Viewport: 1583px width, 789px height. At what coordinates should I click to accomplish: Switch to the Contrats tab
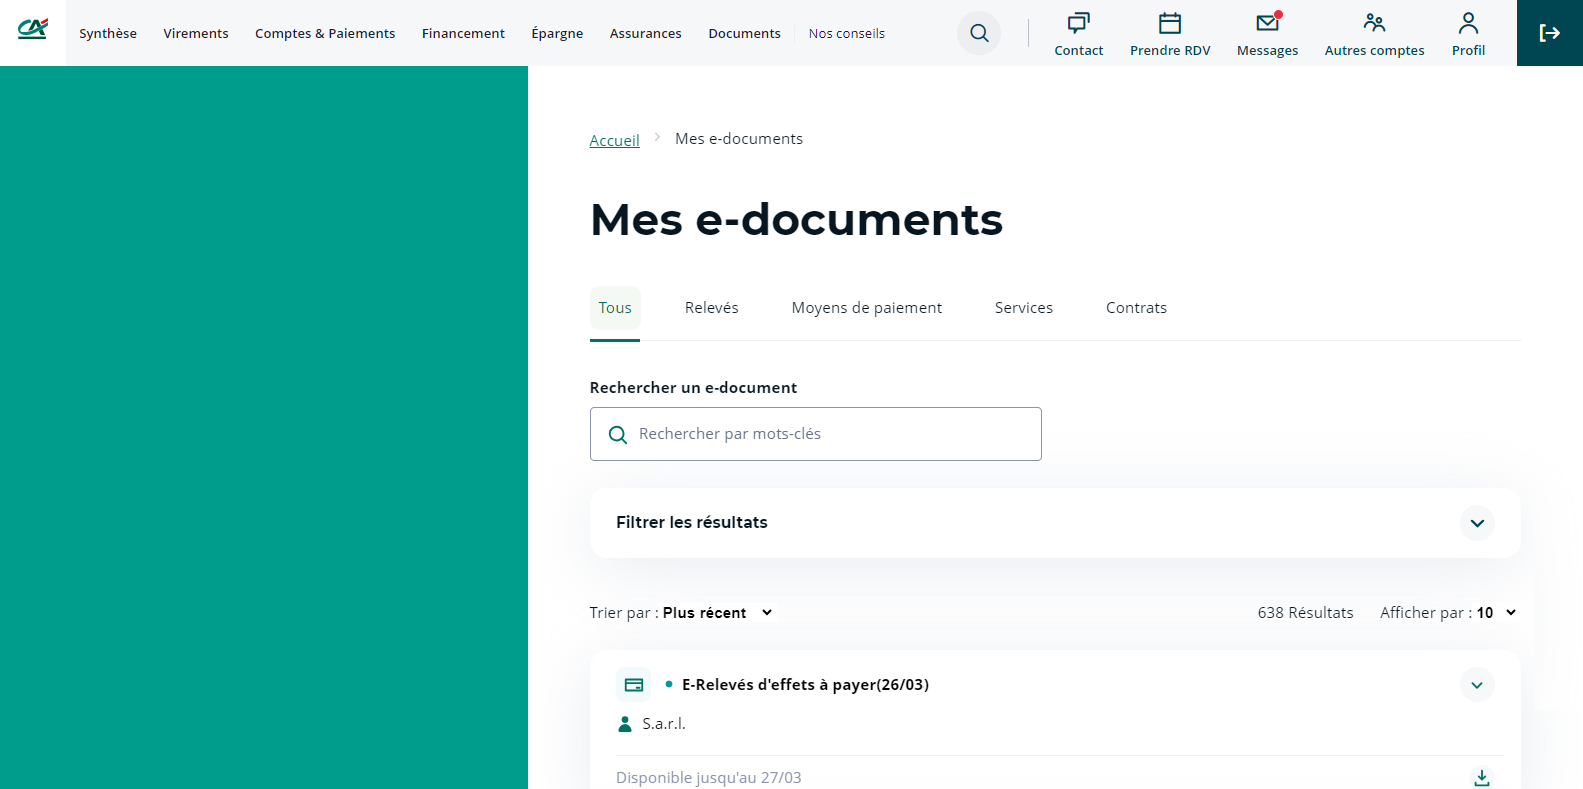click(1136, 308)
